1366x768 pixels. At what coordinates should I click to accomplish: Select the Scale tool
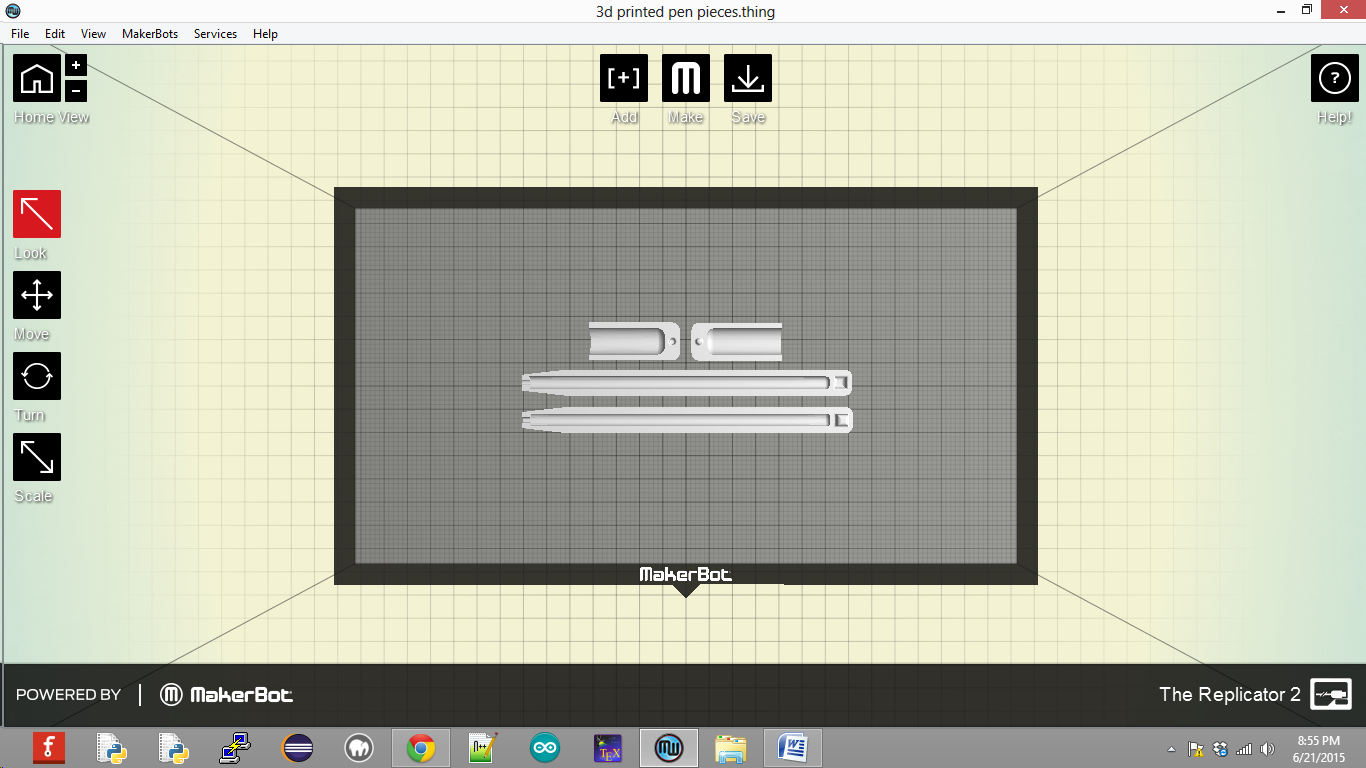coord(37,457)
